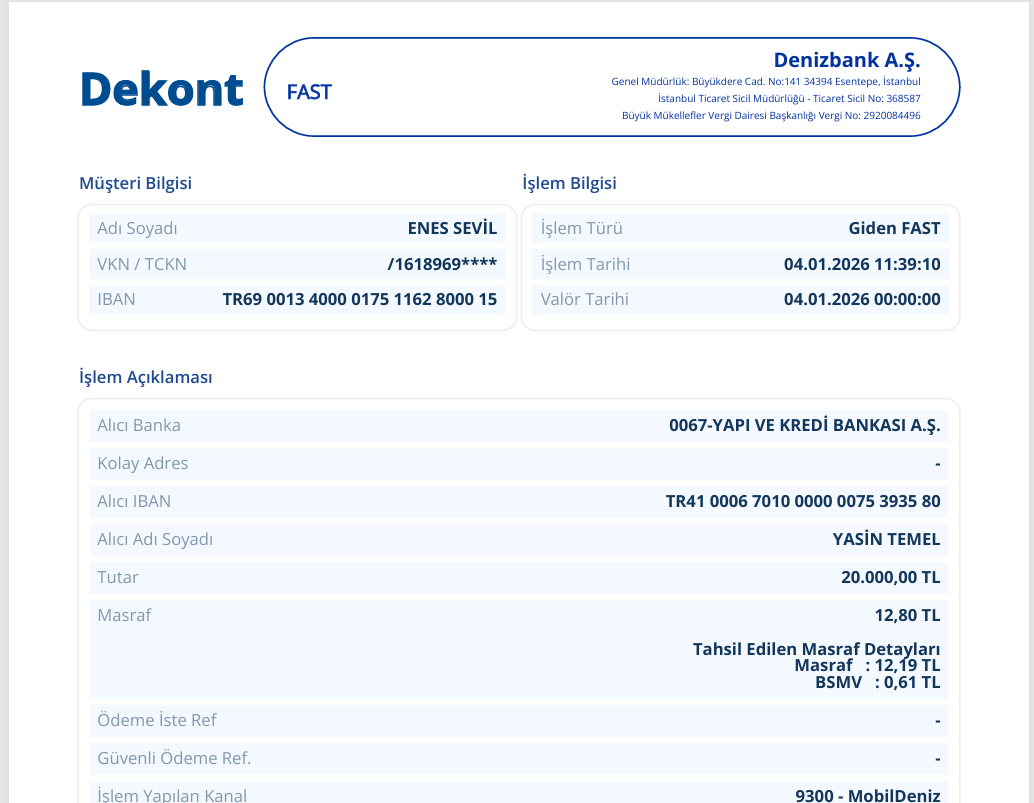The image size is (1034, 803).
Task: Click the İşlem Yapılan Kanal label
Action: click(172, 795)
